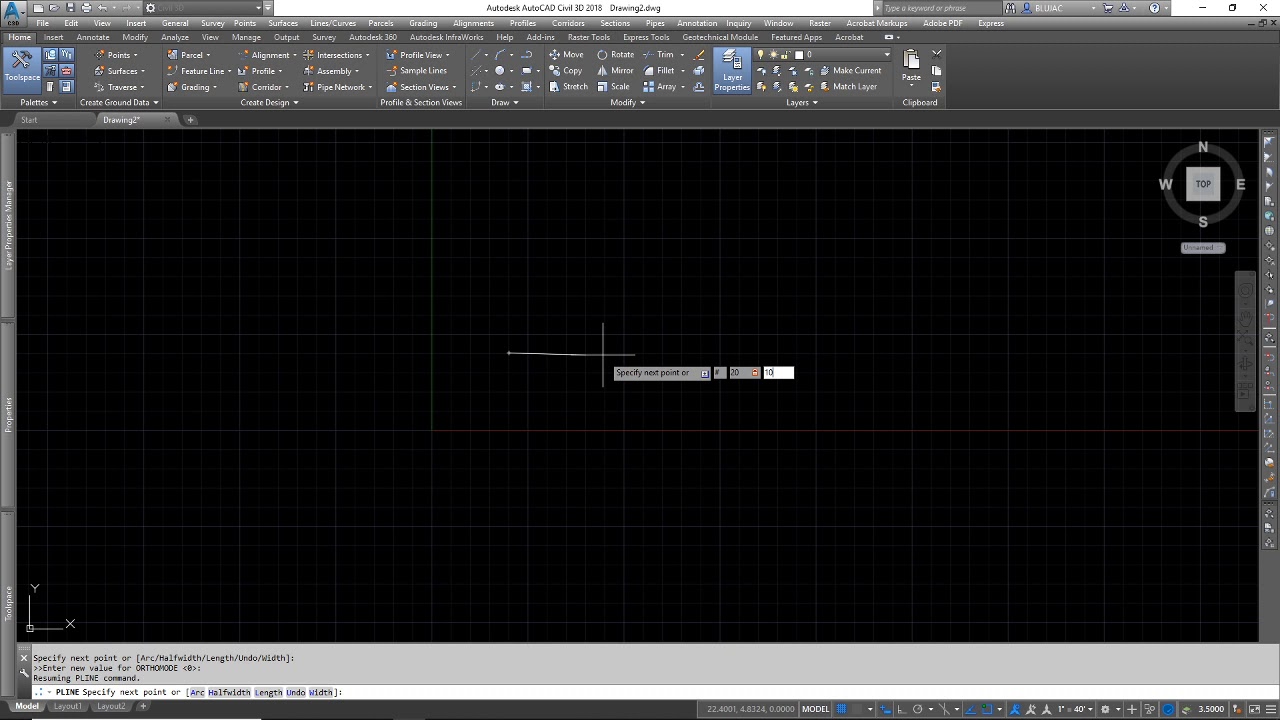
Task: Click the Trim tool
Action: [x=658, y=55]
